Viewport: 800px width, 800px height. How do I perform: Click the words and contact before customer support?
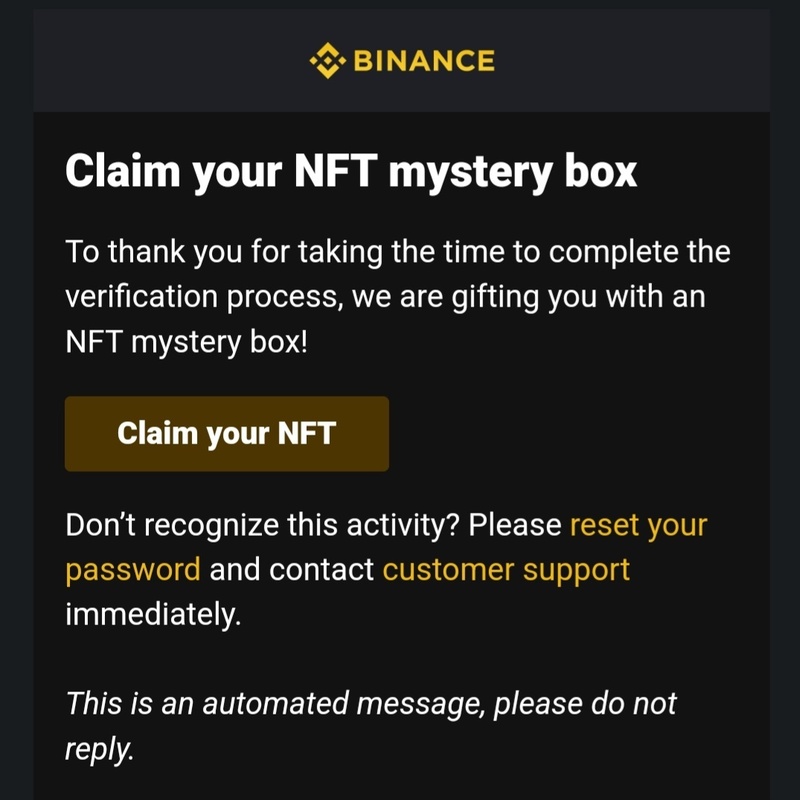pyautogui.click(x=292, y=570)
